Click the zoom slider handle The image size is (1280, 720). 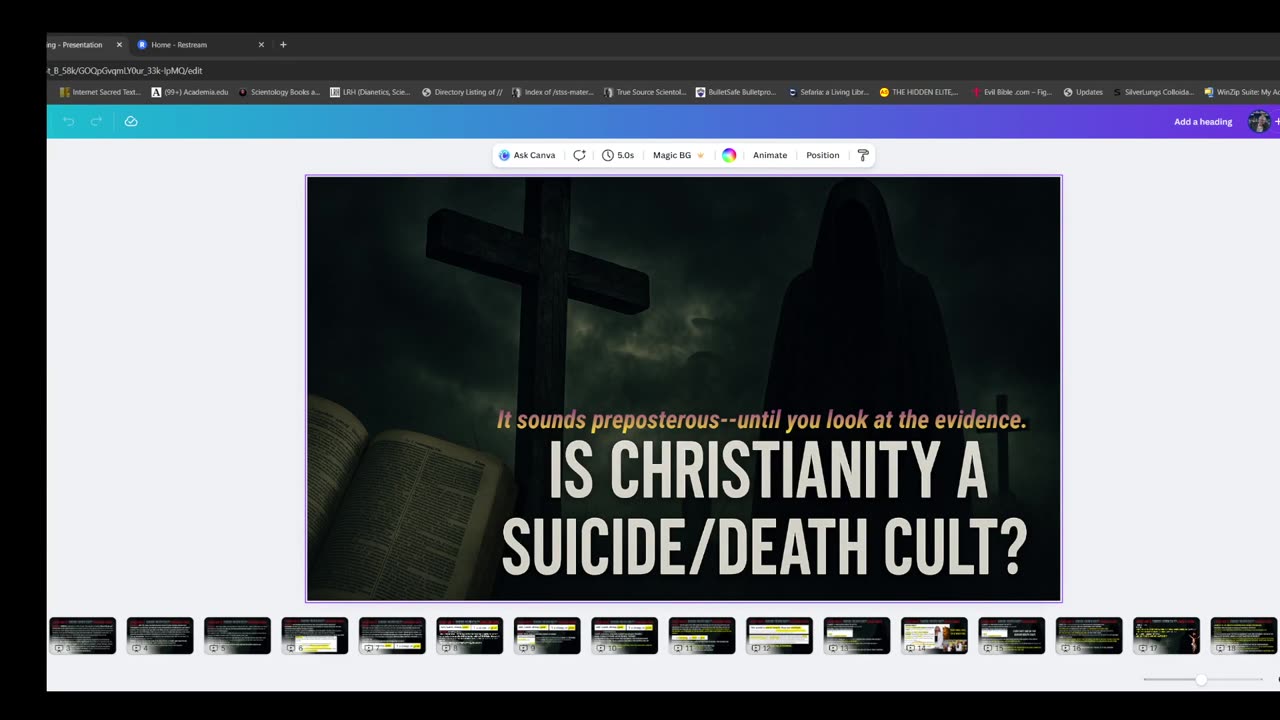tap(1201, 679)
